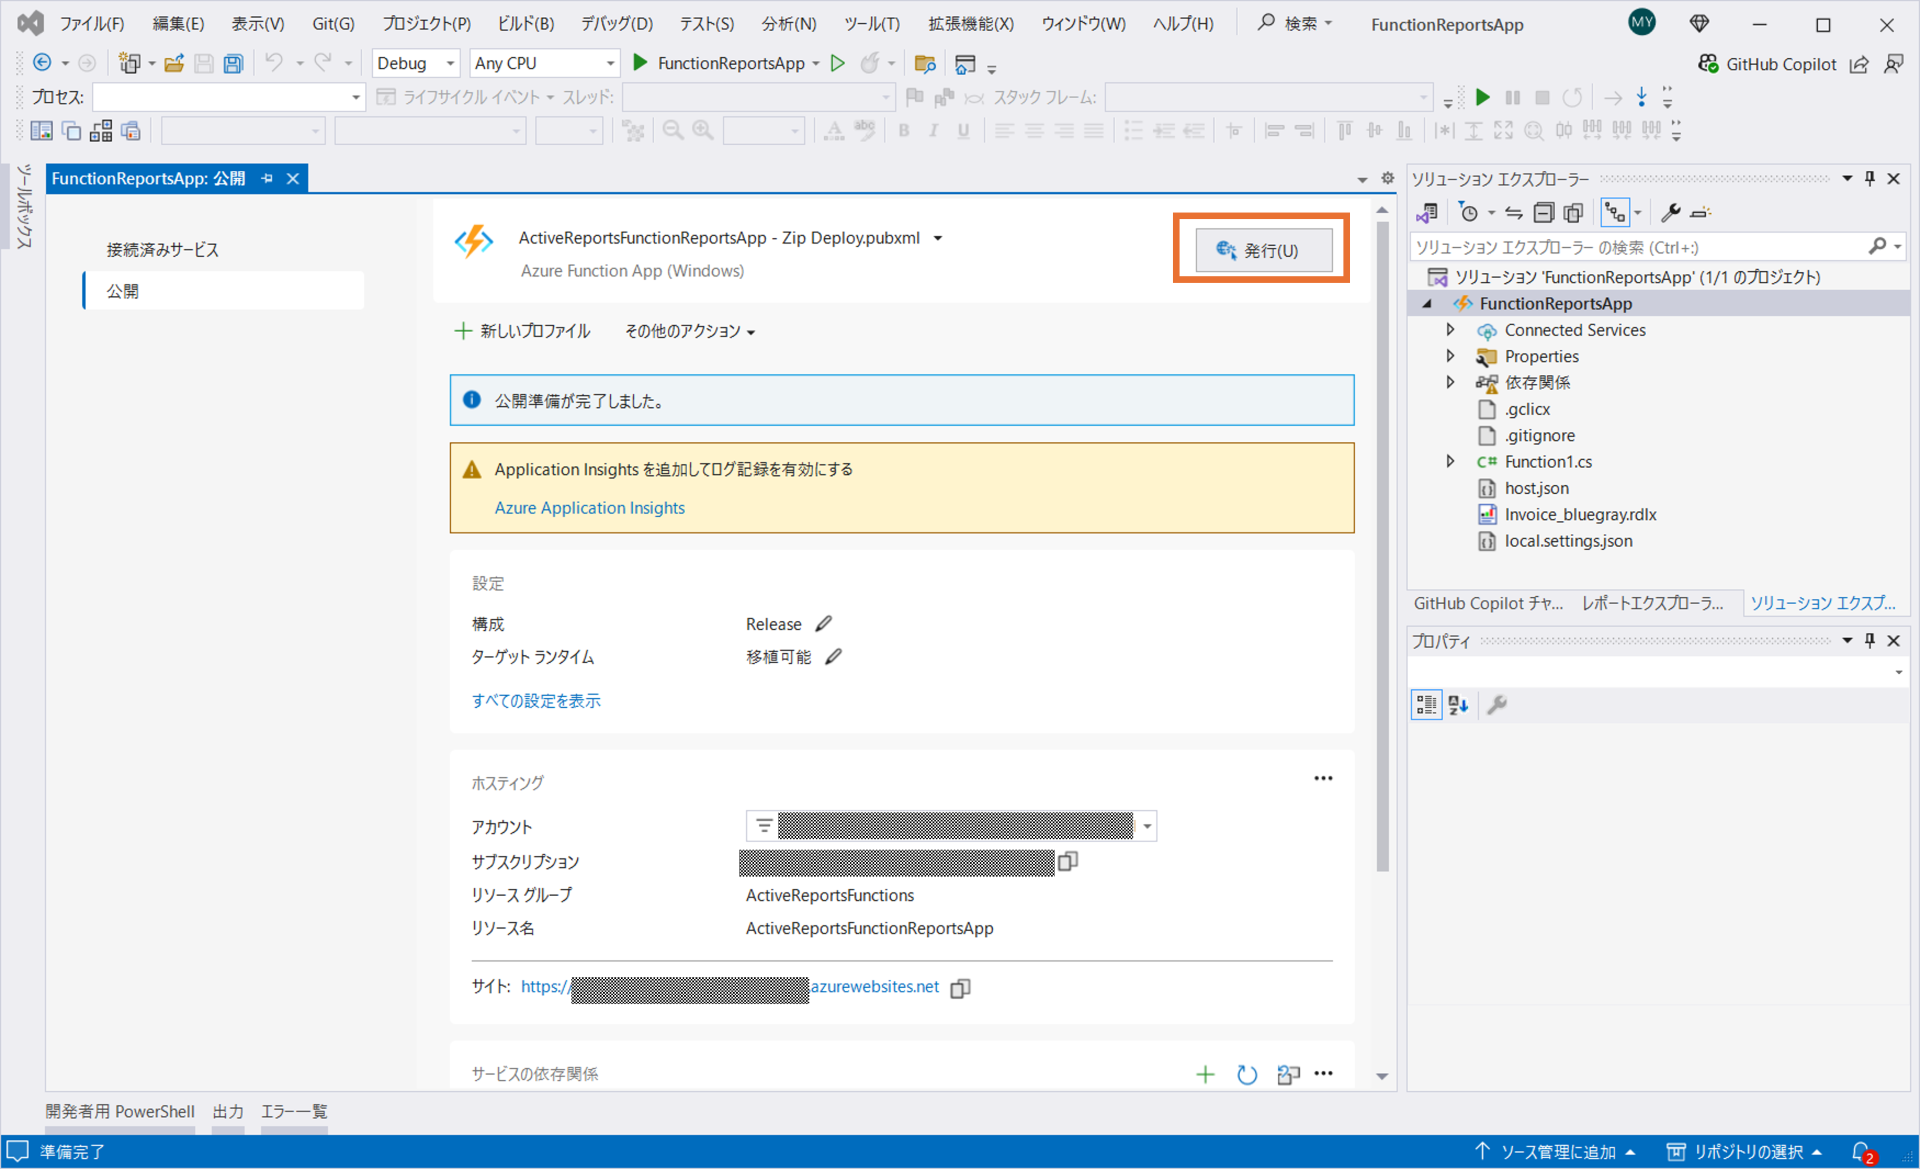
Task: Switch to レポートエクスプローラ tab
Action: (1652, 603)
